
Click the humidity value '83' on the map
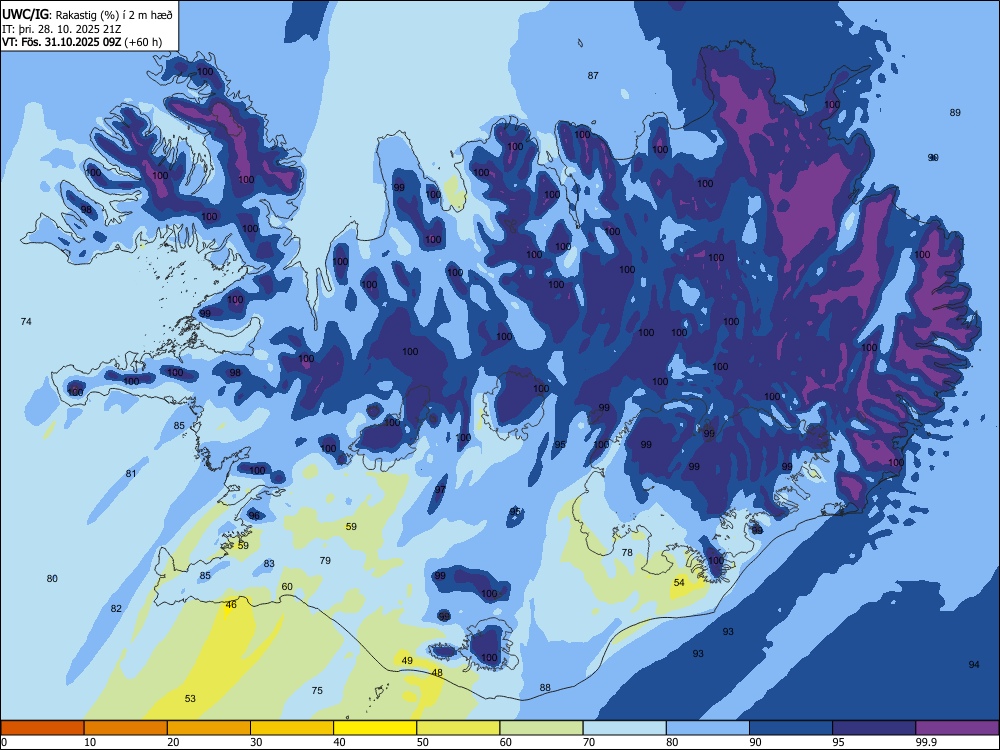point(269,564)
